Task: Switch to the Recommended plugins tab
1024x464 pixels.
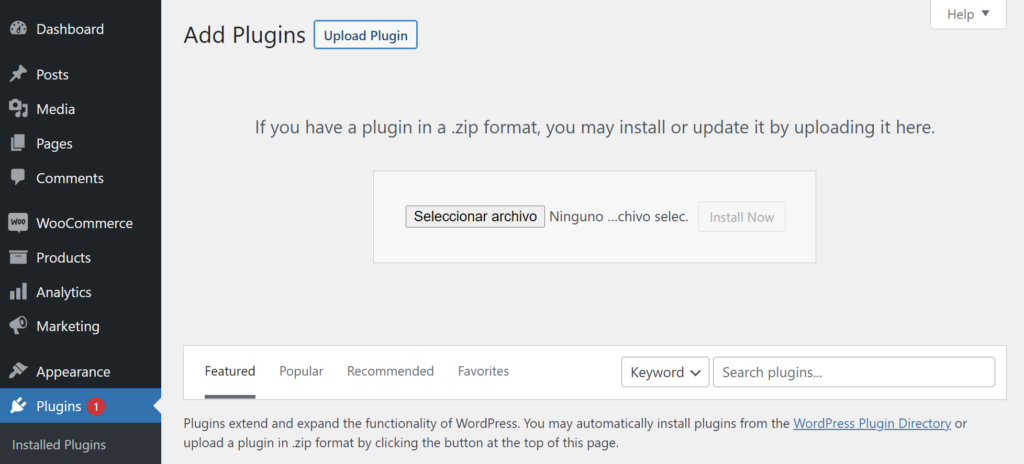Action: [390, 371]
